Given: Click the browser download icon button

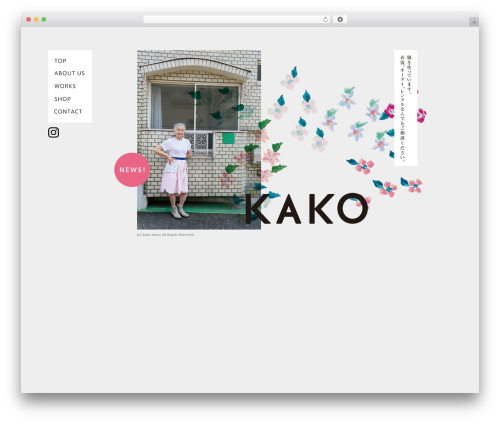Looking at the screenshot, I should 340,19.
